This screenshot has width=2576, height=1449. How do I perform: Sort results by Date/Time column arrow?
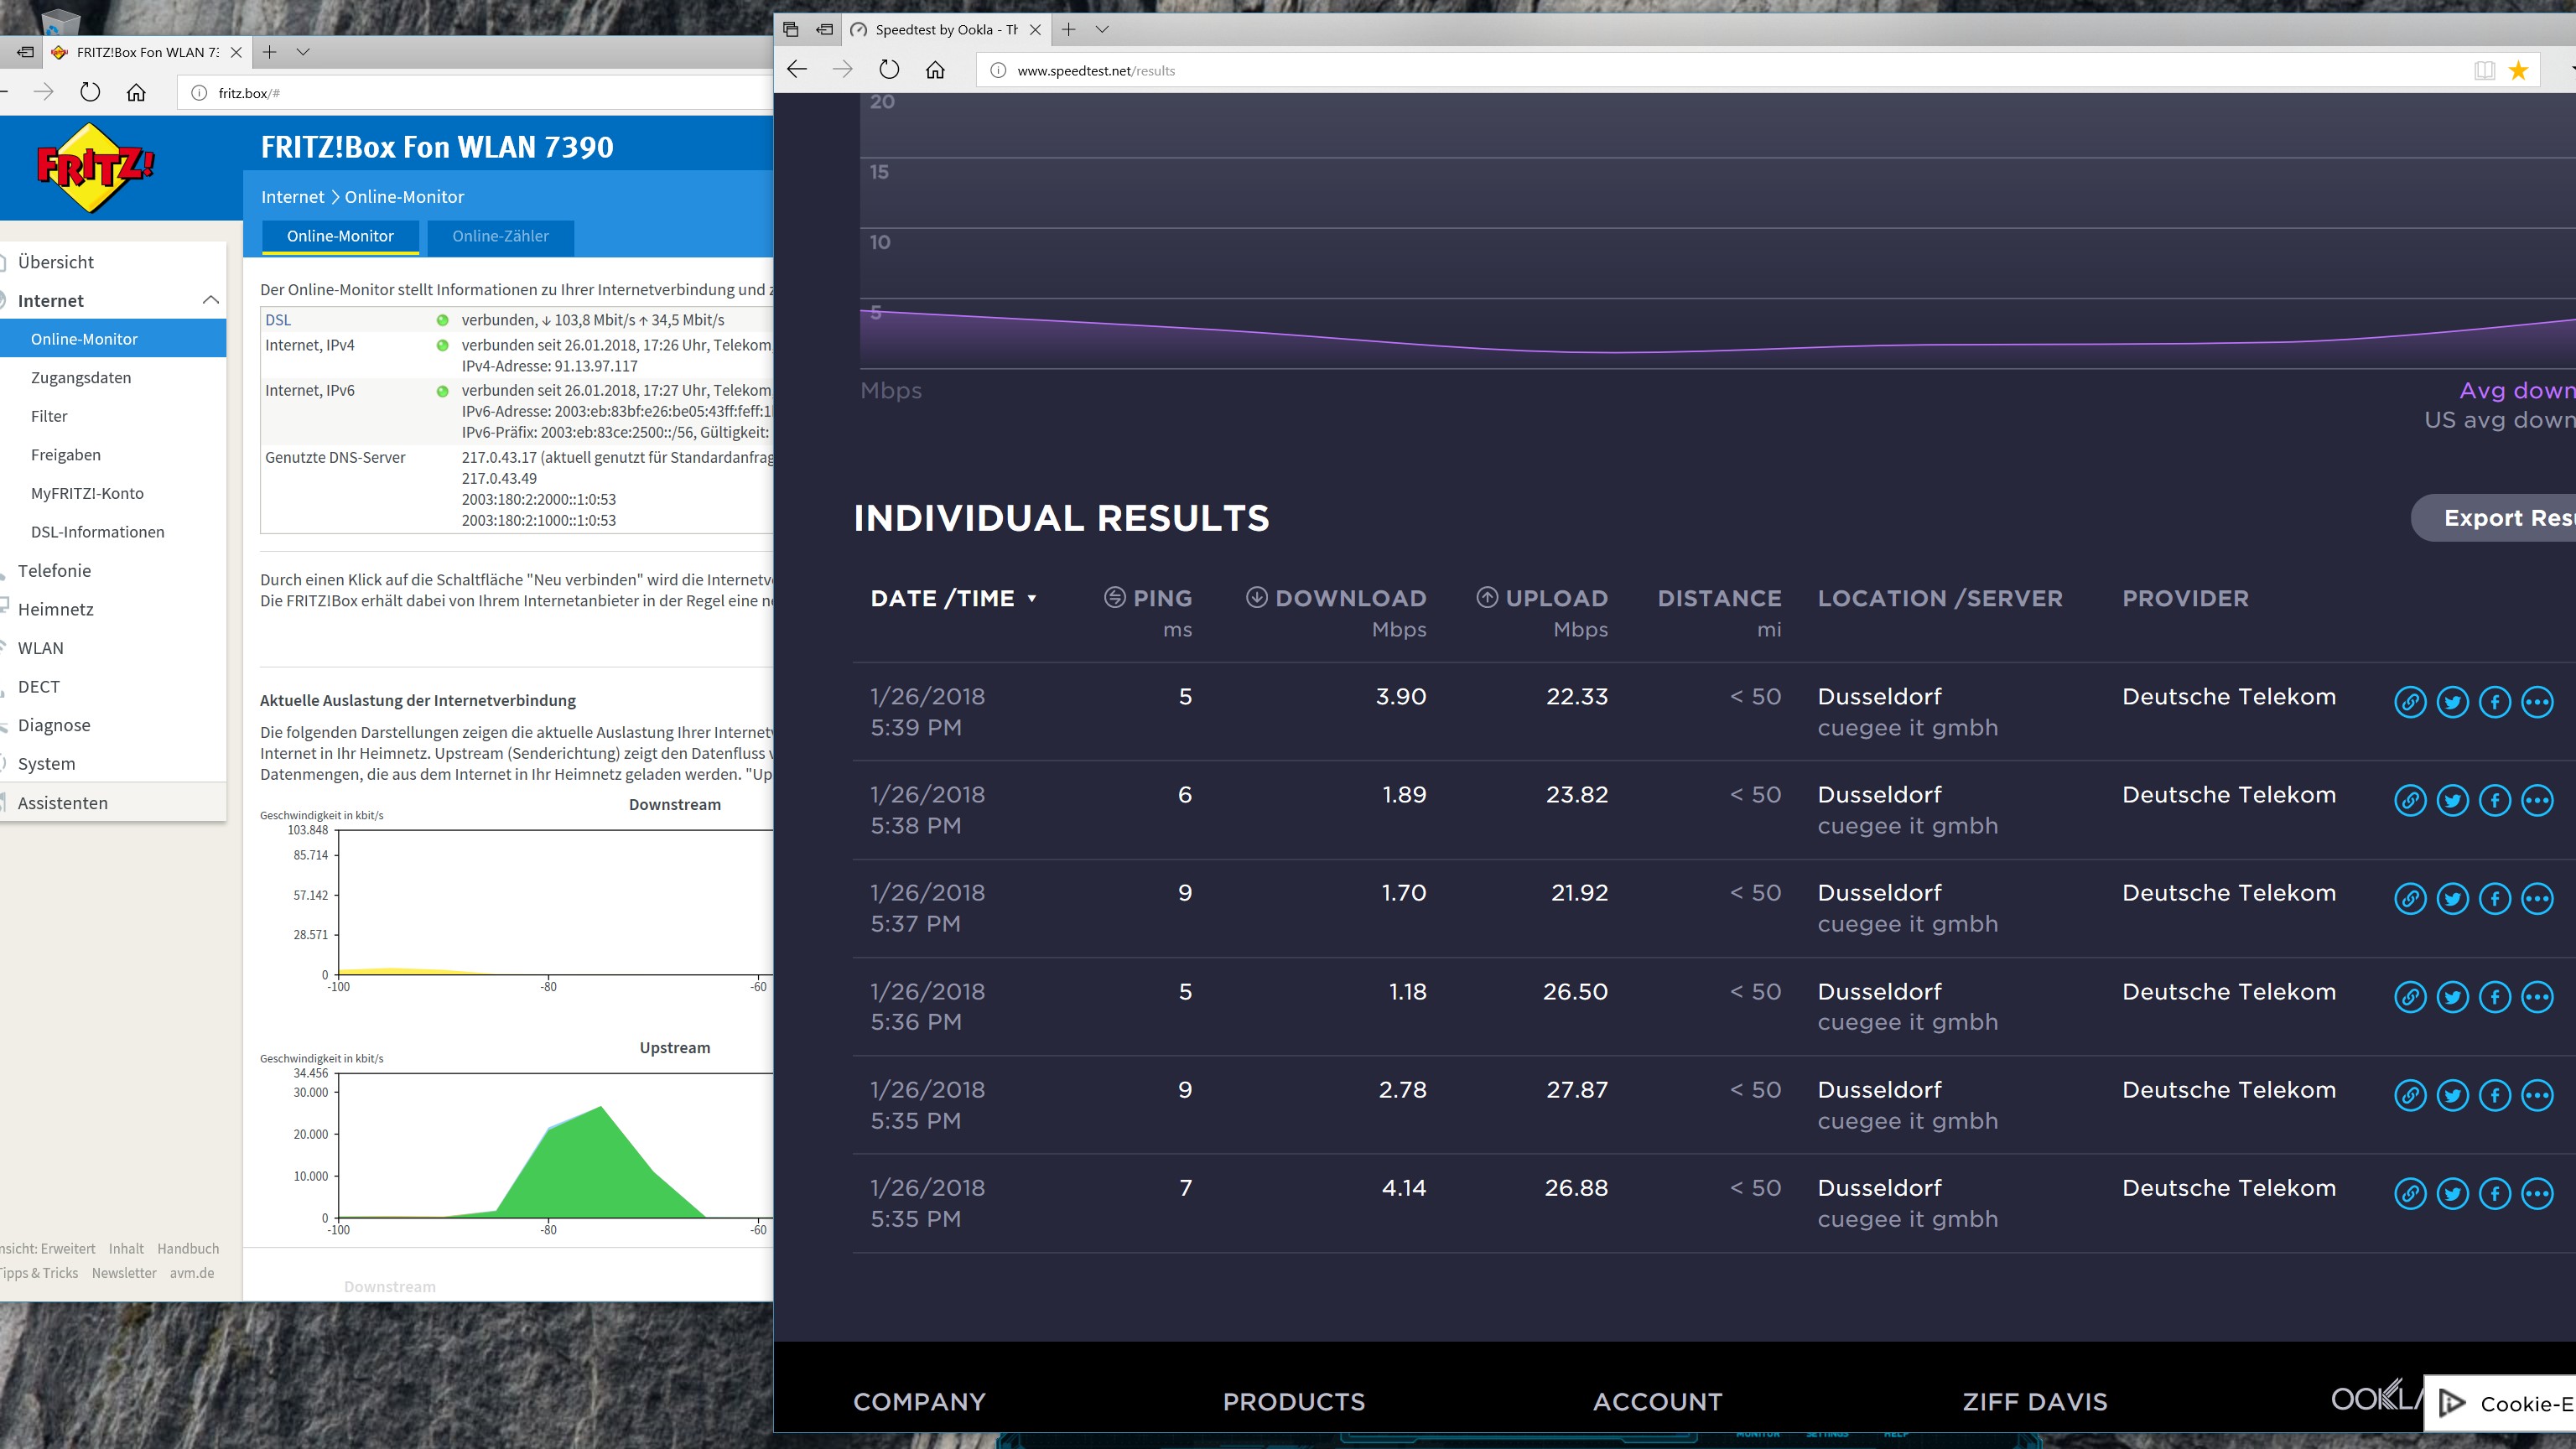tap(1032, 599)
